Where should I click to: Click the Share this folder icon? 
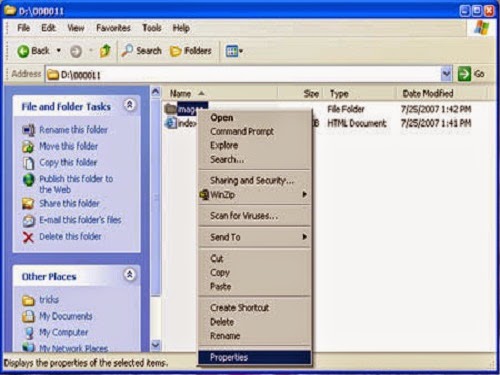pyautogui.click(x=28, y=203)
